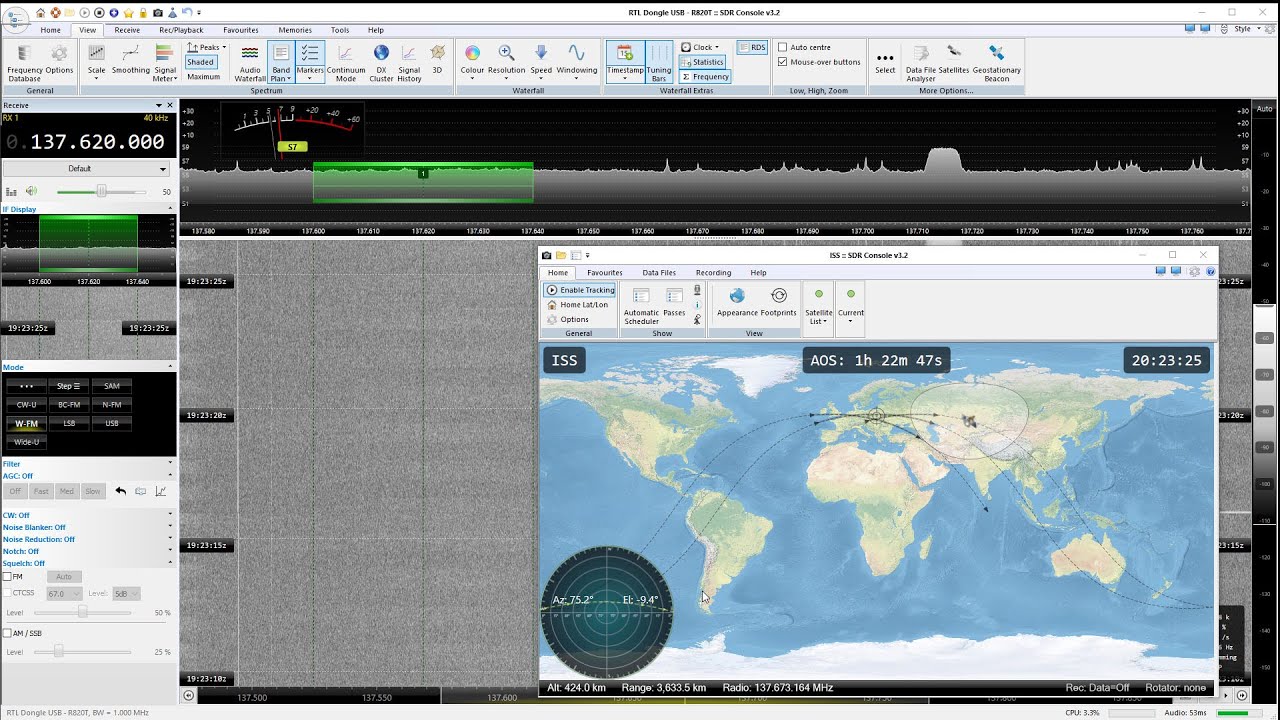Click the AGC undo arrow icon
Screen dimensions: 1280x720
point(121,491)
